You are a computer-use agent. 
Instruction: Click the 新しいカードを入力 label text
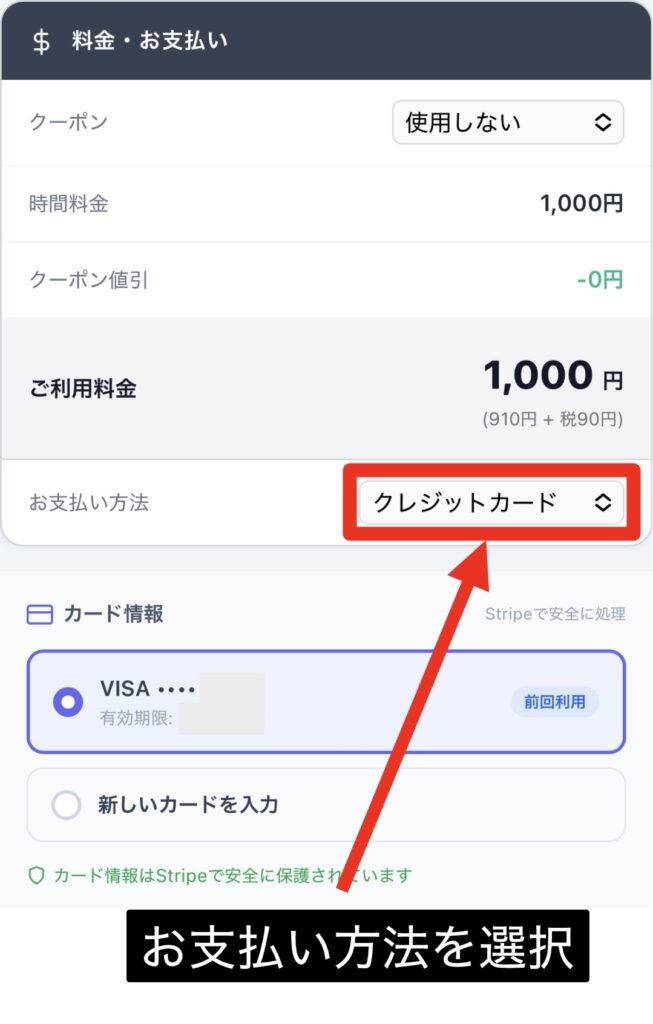(187, 805)
